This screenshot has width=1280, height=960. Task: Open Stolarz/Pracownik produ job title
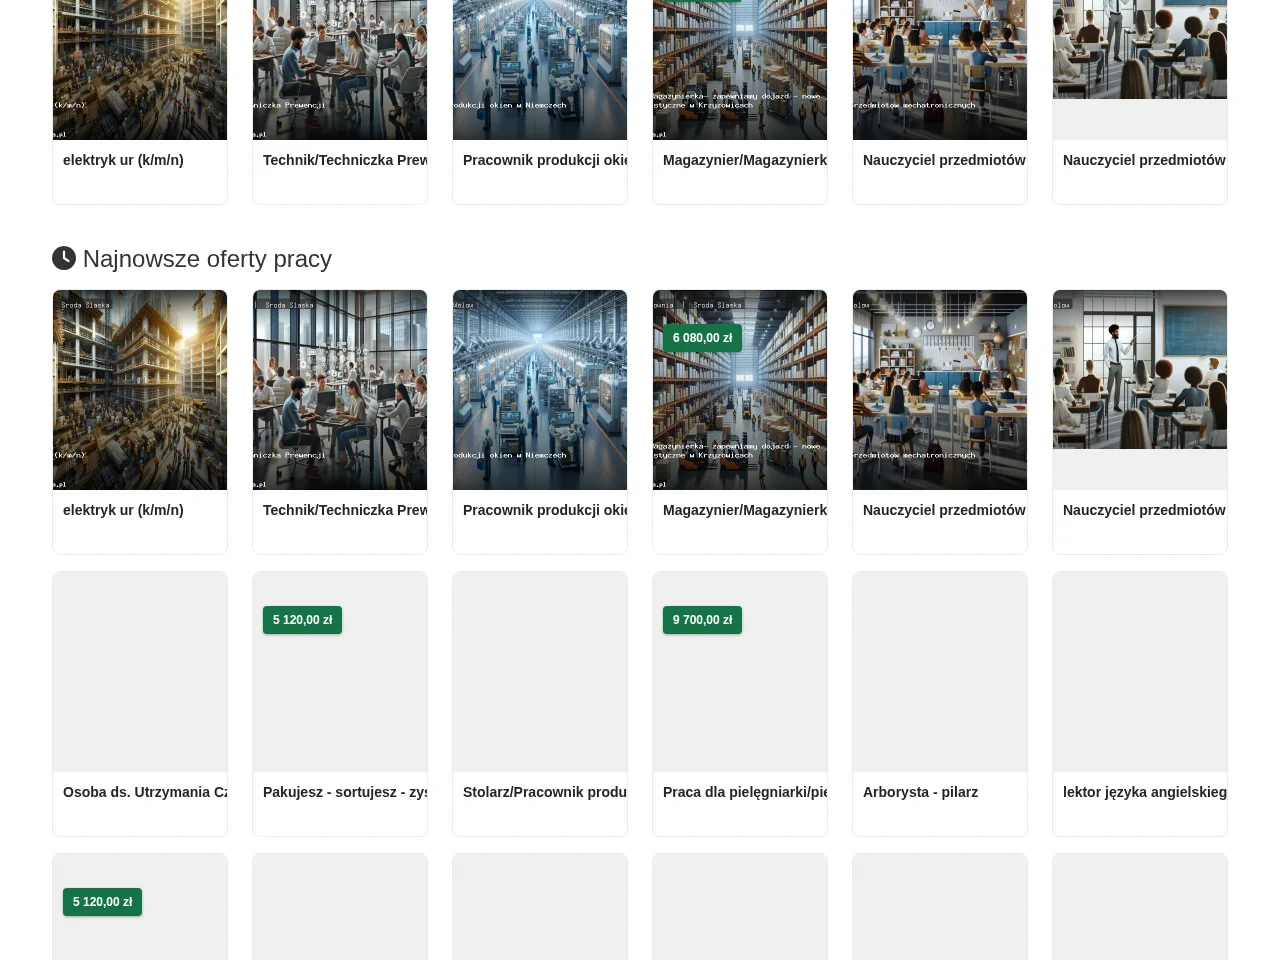coord(545,792)
